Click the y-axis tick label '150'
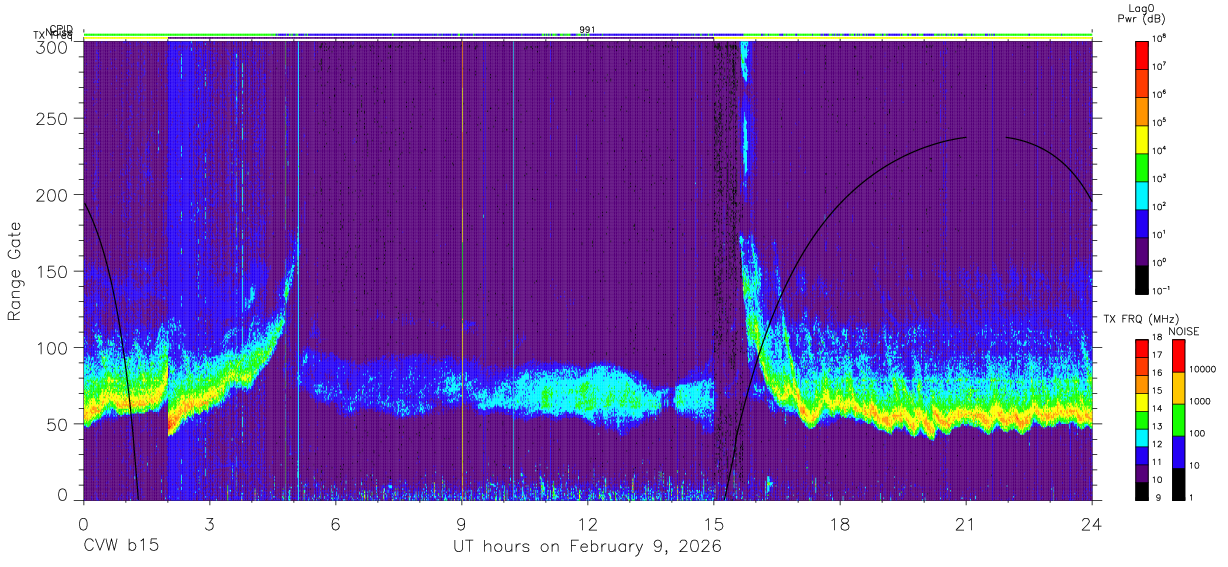1228x567 pixels. tap(52, 271)
